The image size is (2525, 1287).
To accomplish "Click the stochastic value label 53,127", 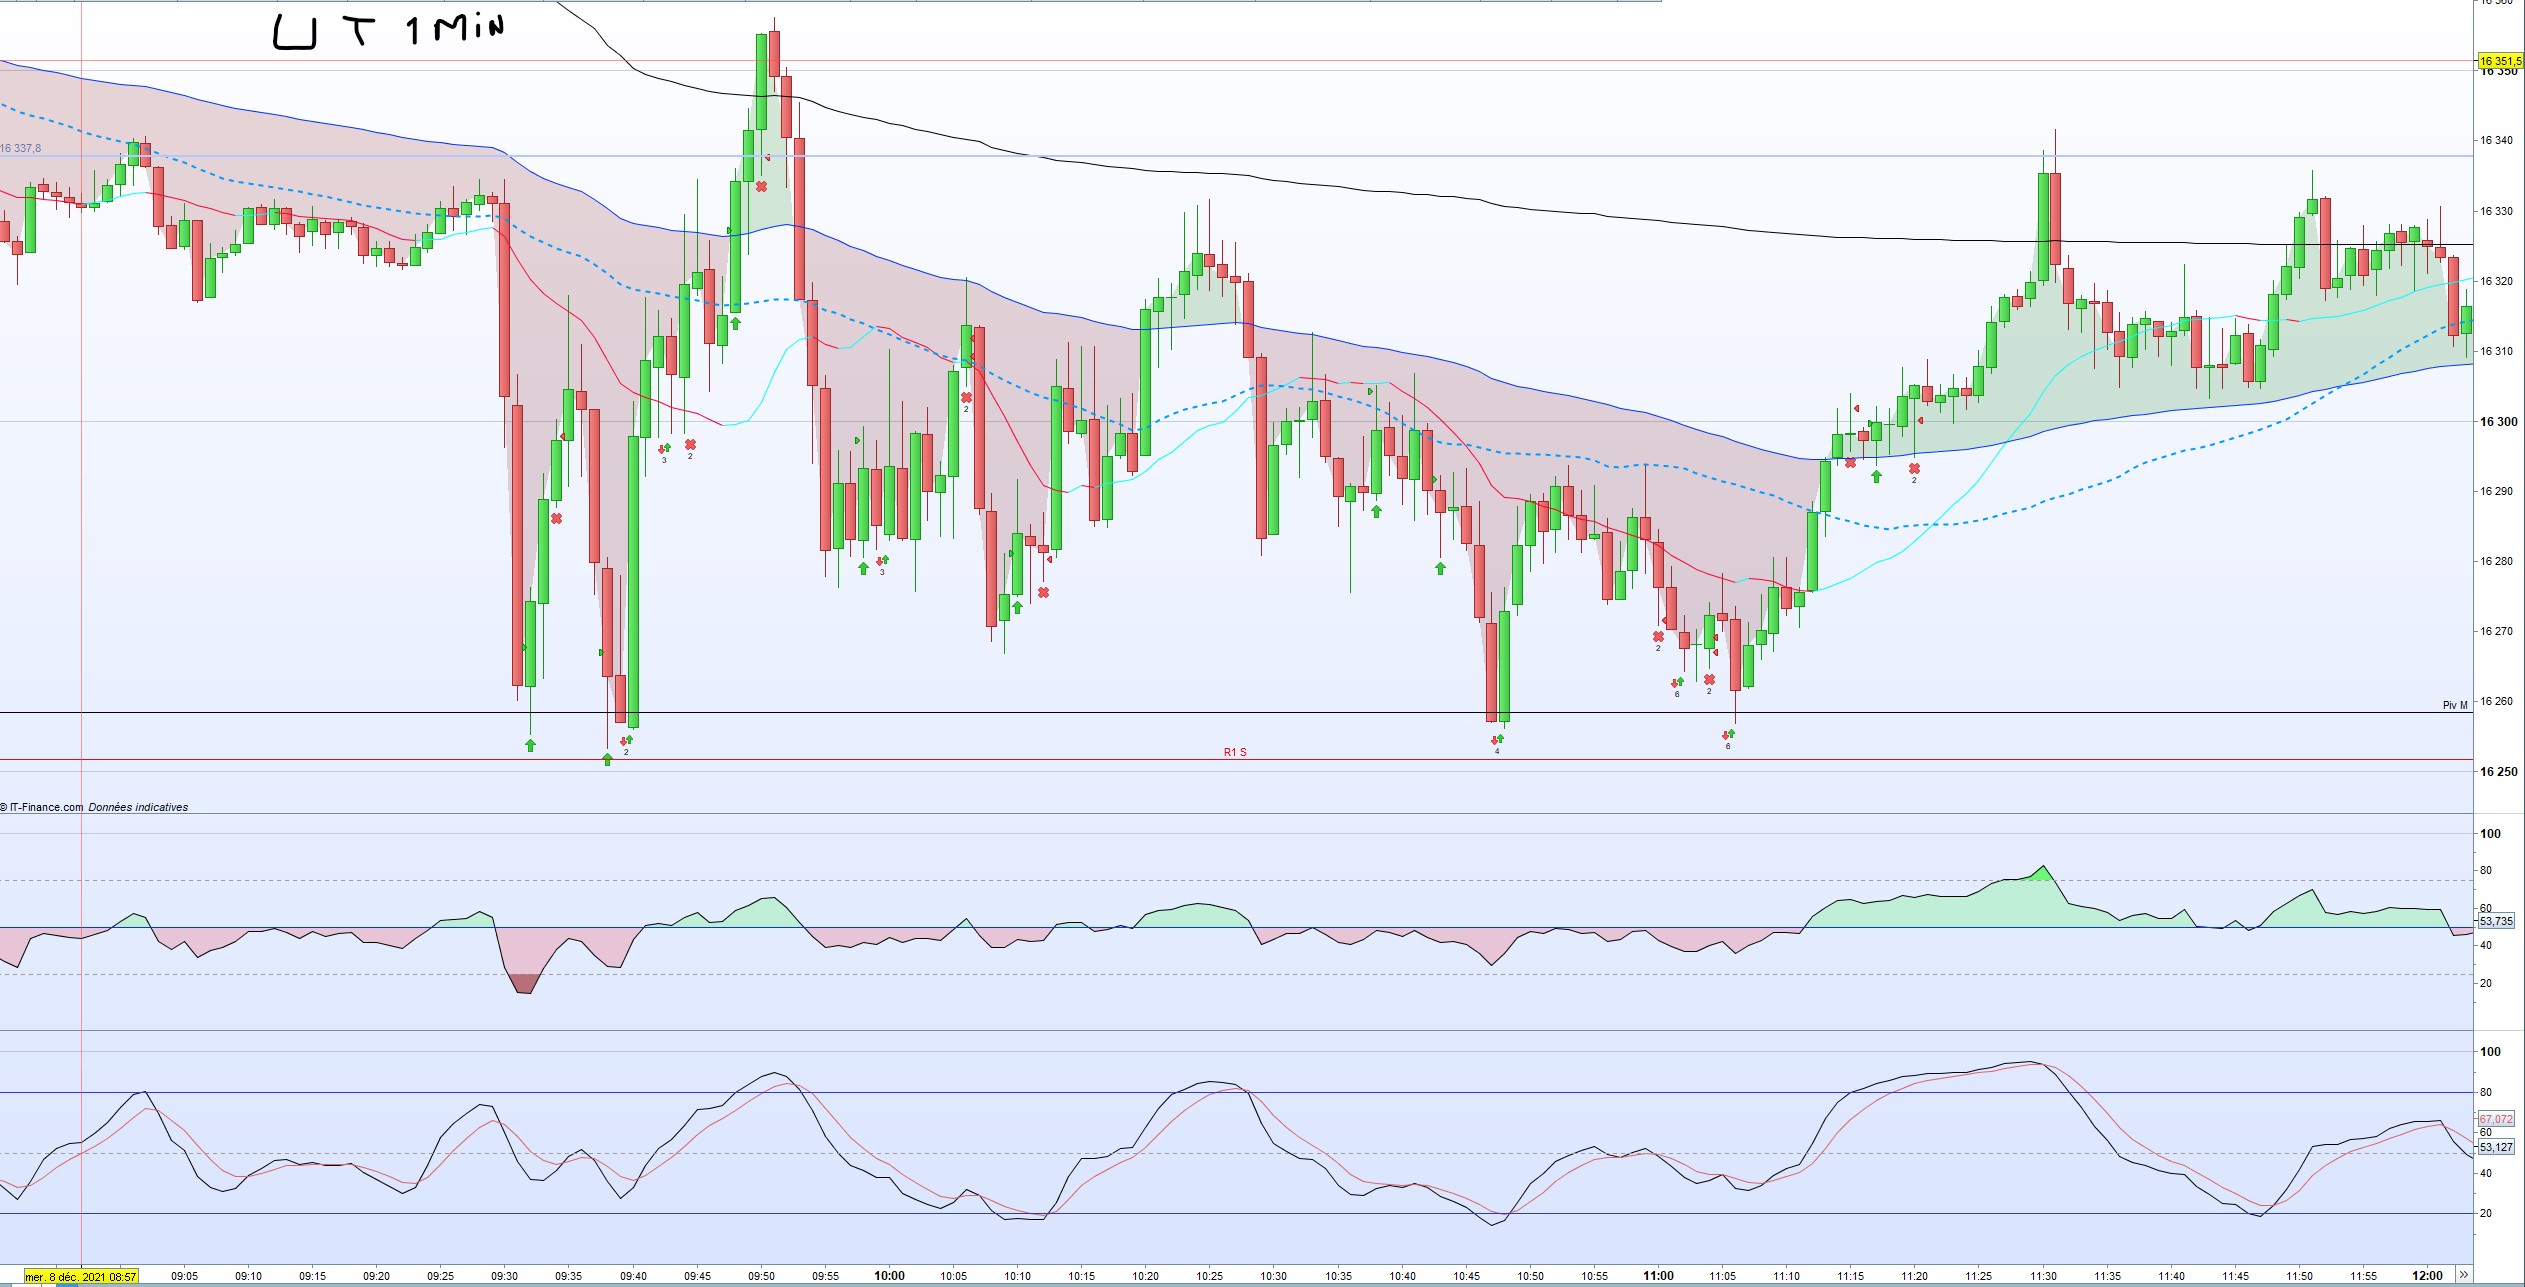I will [2496, 1147].
